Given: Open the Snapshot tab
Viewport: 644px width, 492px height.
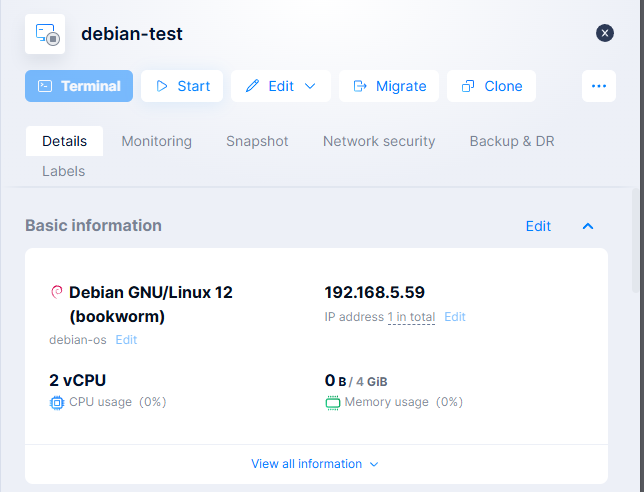Looking at the screenshot, I should point(257,141).
